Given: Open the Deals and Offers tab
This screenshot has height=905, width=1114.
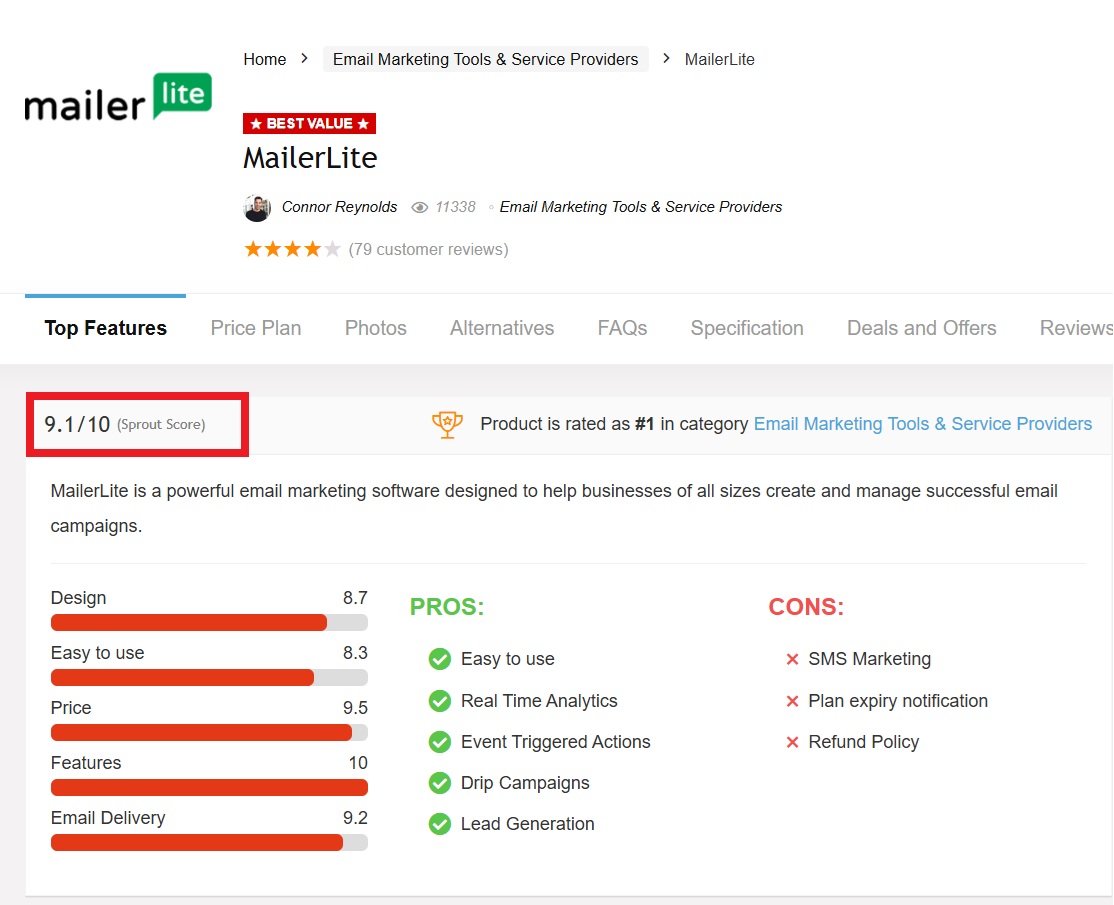Looking at the screenshot, I should 921,328.
